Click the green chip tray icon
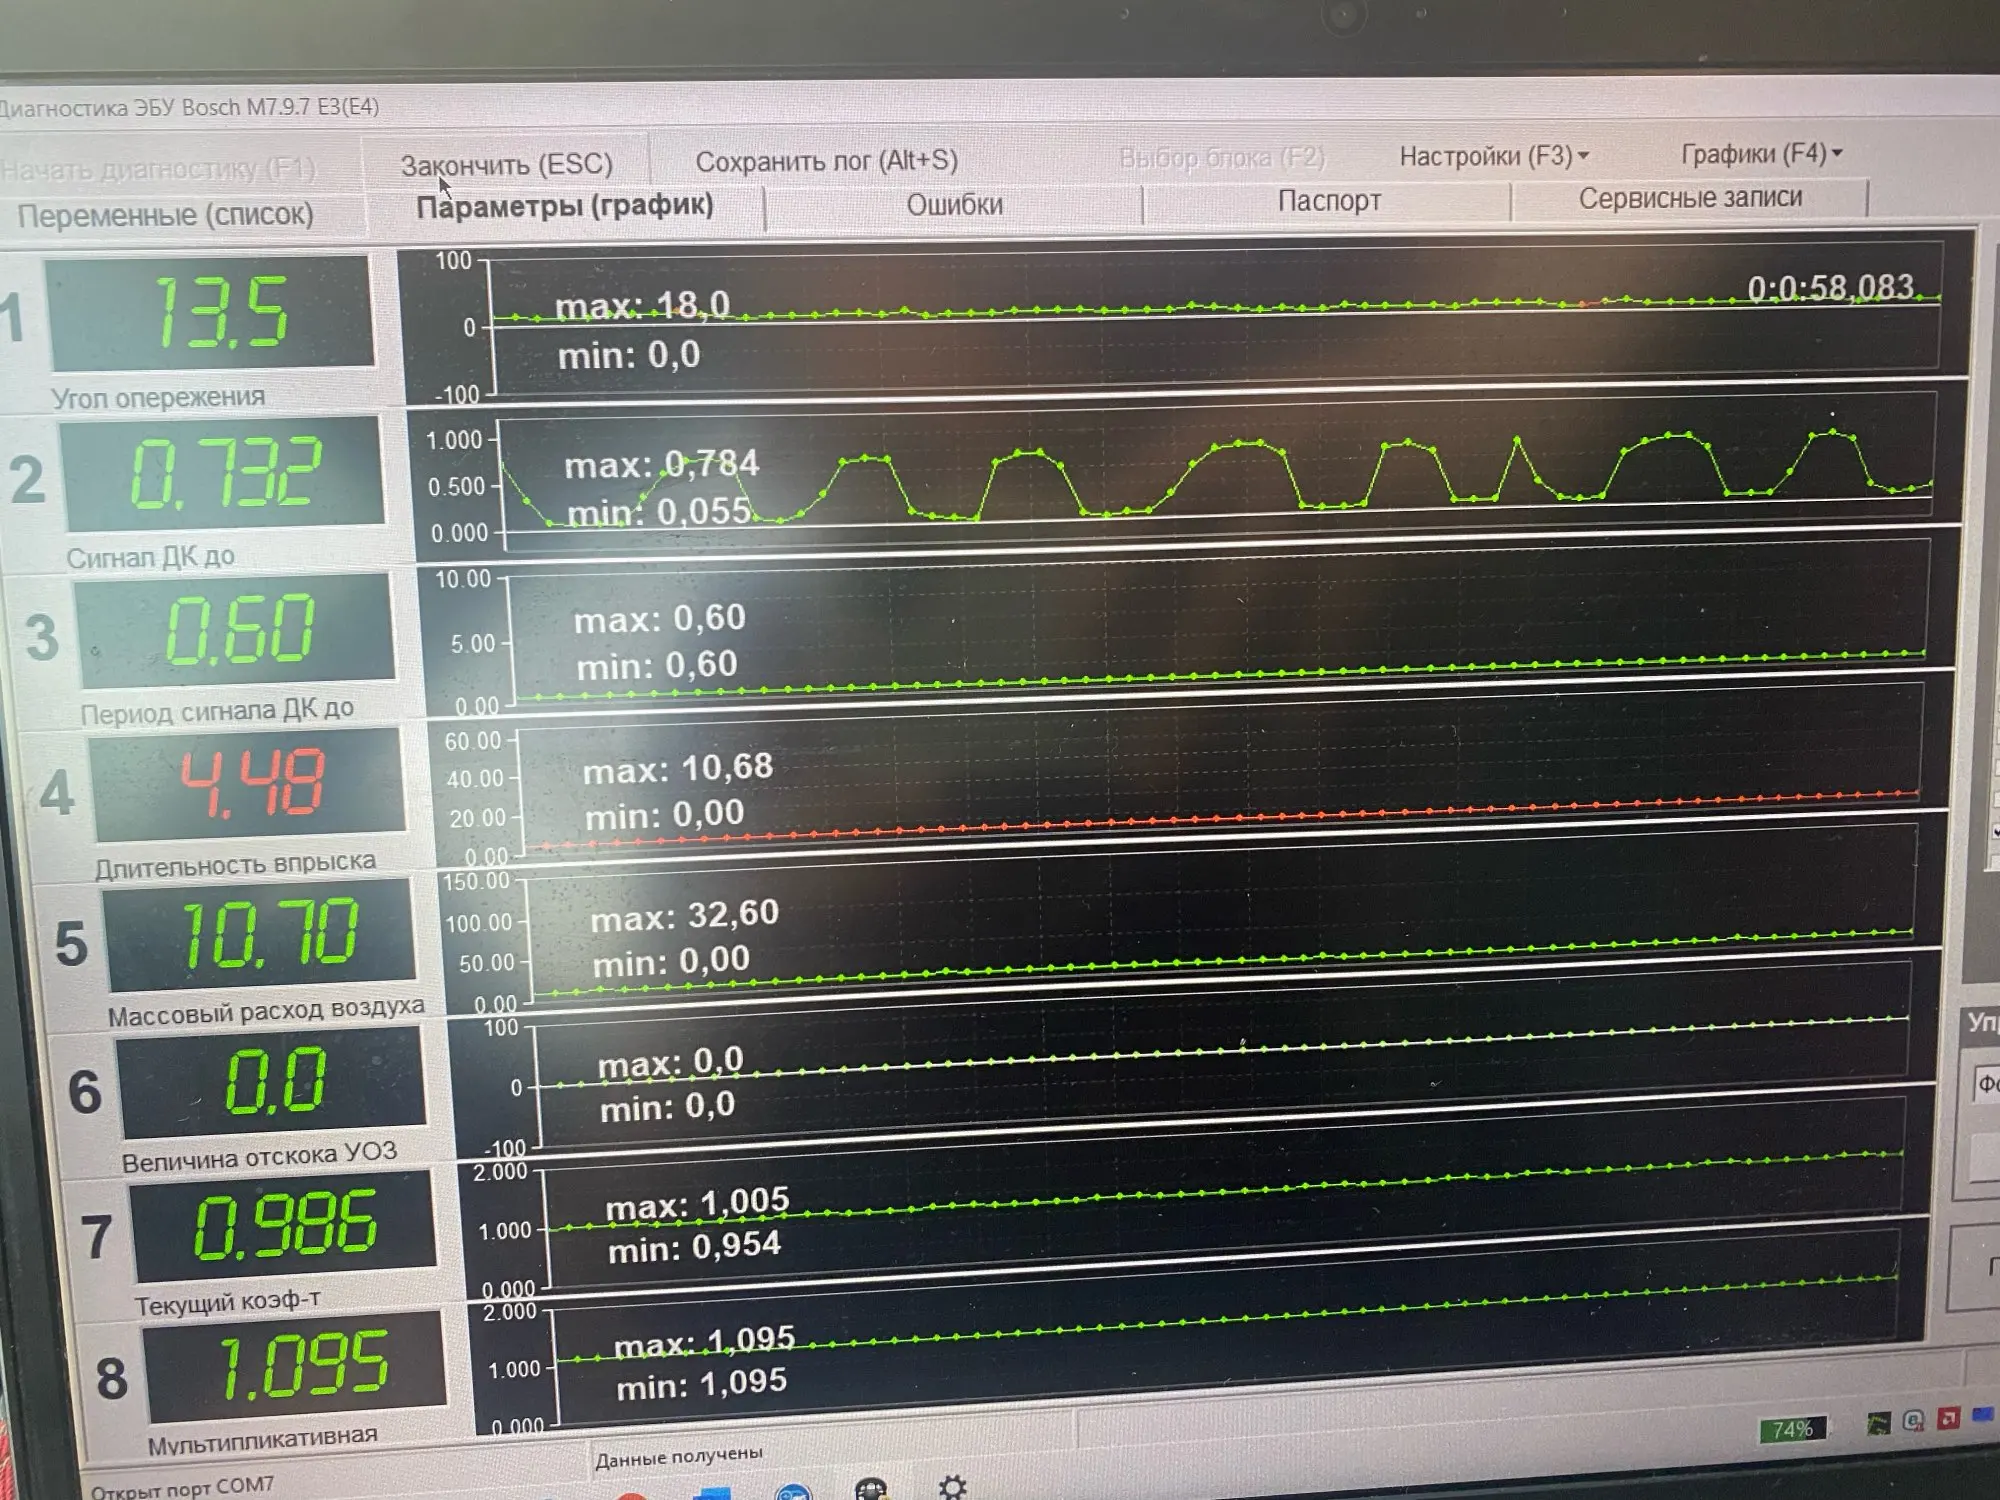This screenshot has width=2000, height=1500. (x=1878, y=1423)
